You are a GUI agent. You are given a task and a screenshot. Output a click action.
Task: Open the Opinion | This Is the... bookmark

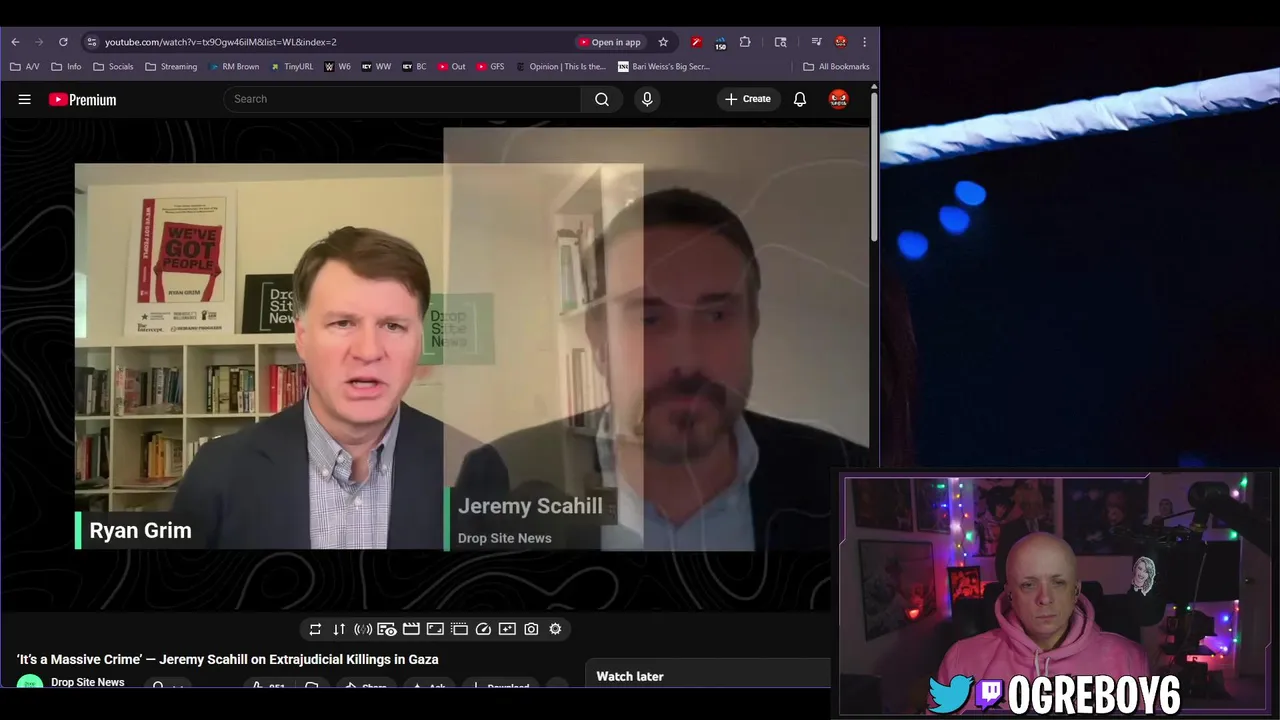click(x=561, y=67)
